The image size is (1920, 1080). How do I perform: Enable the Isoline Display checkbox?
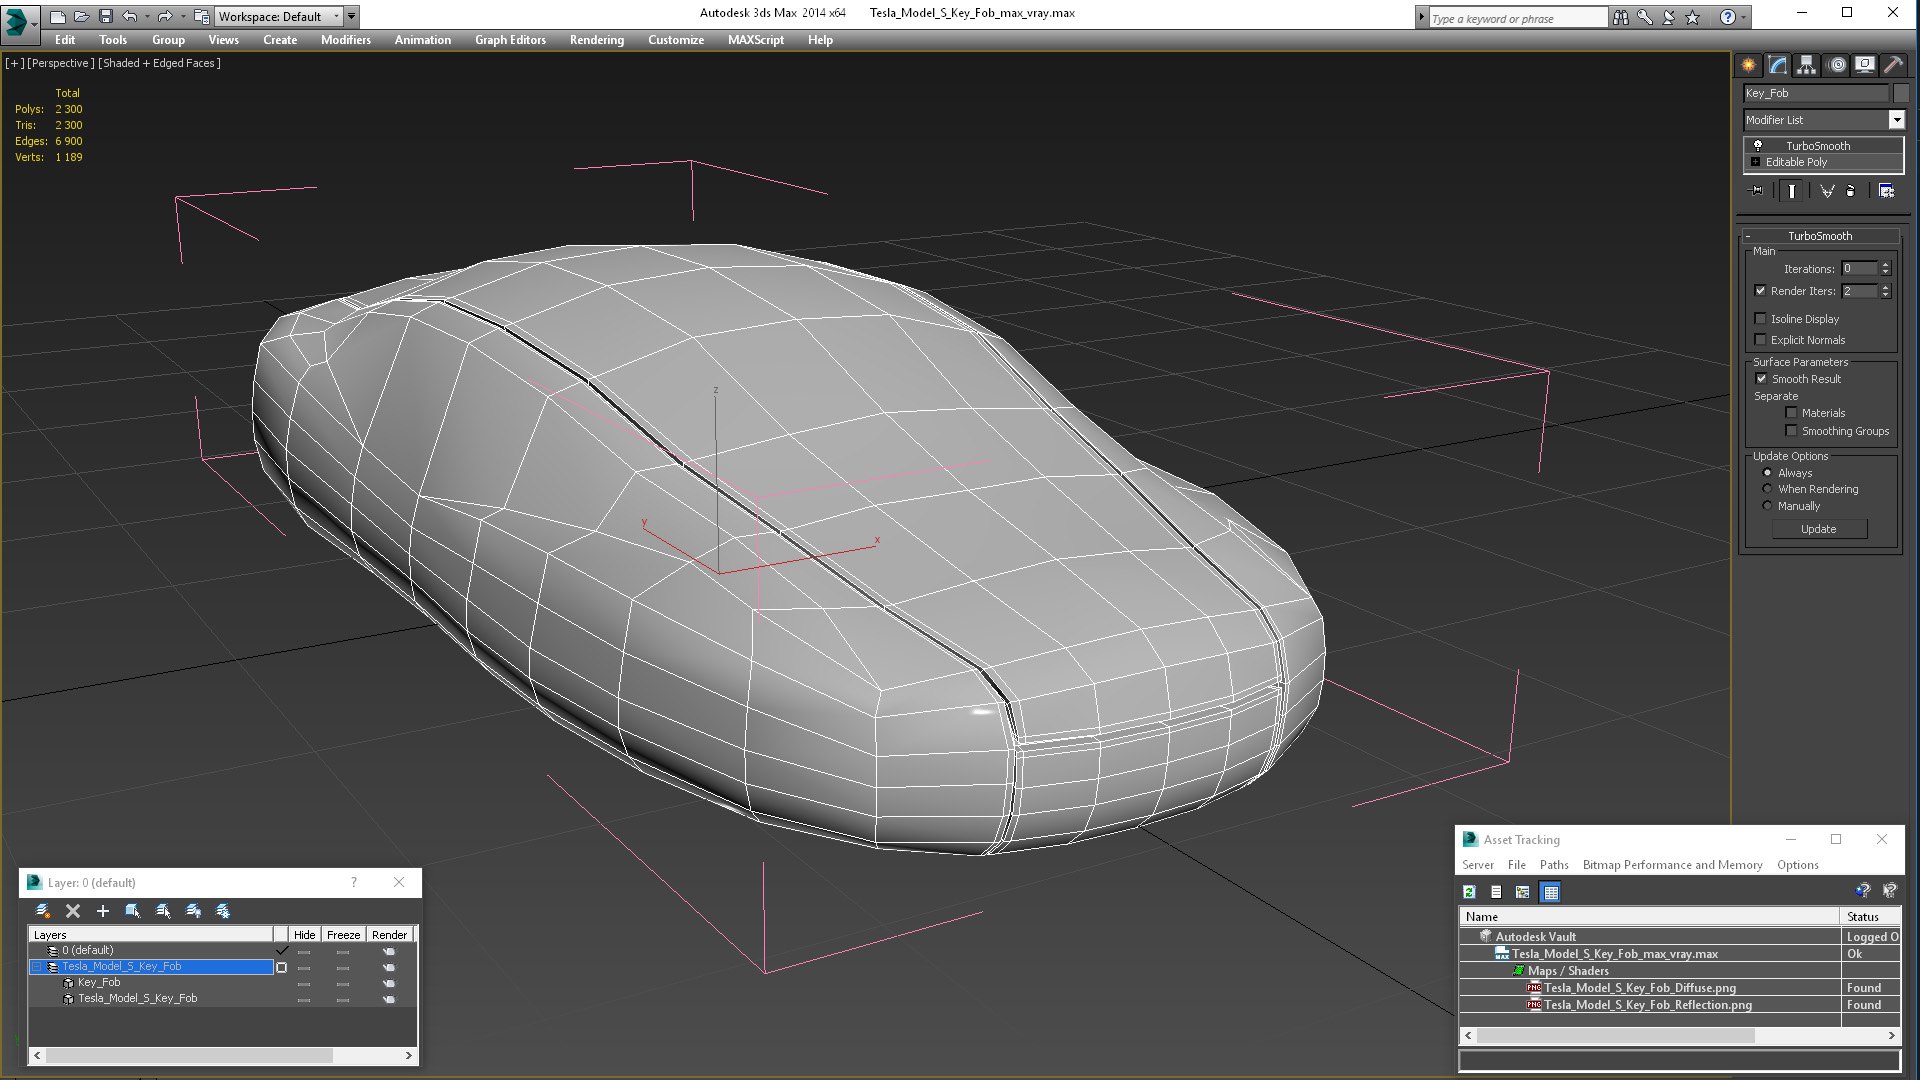click(1761, 319)
